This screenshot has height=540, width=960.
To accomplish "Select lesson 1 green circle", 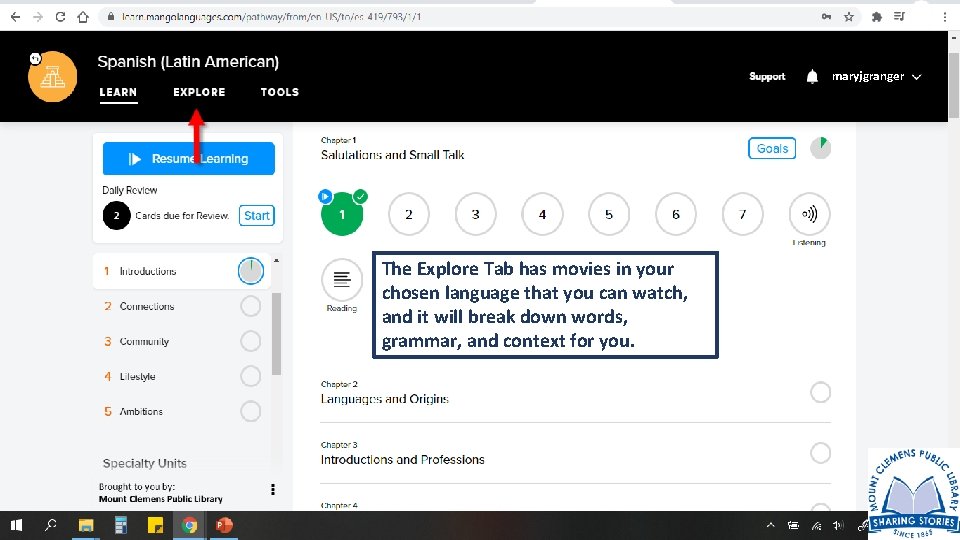I will (342, 214).
